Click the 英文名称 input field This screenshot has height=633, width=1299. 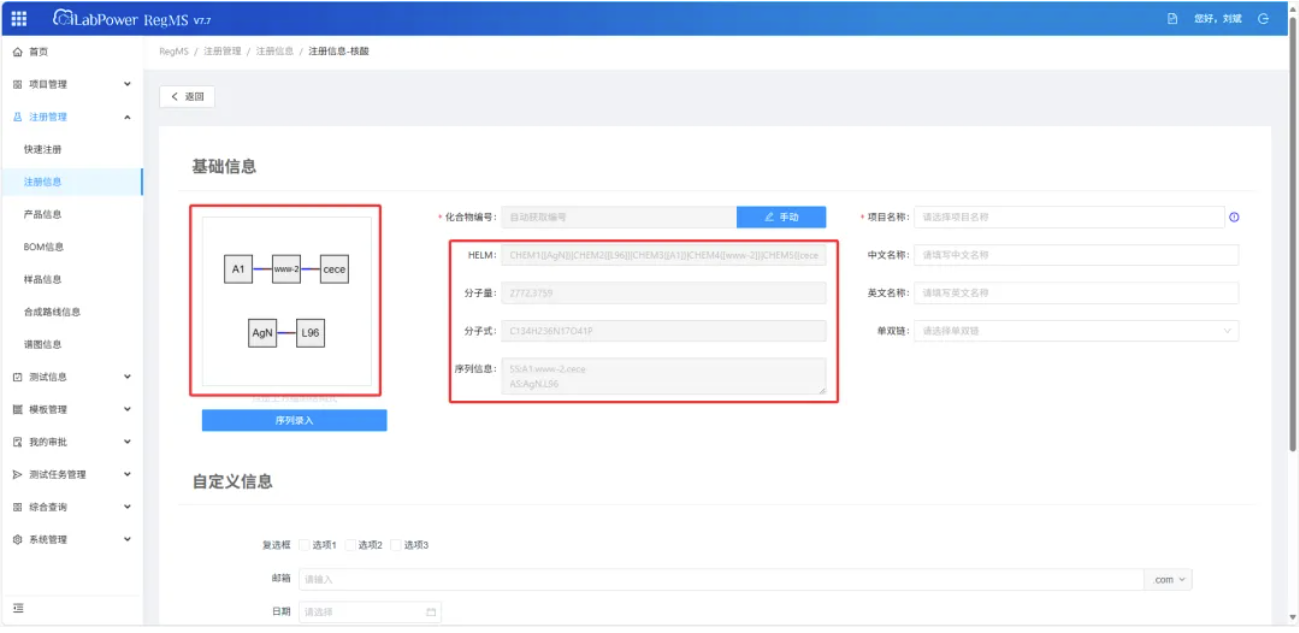1076,293
